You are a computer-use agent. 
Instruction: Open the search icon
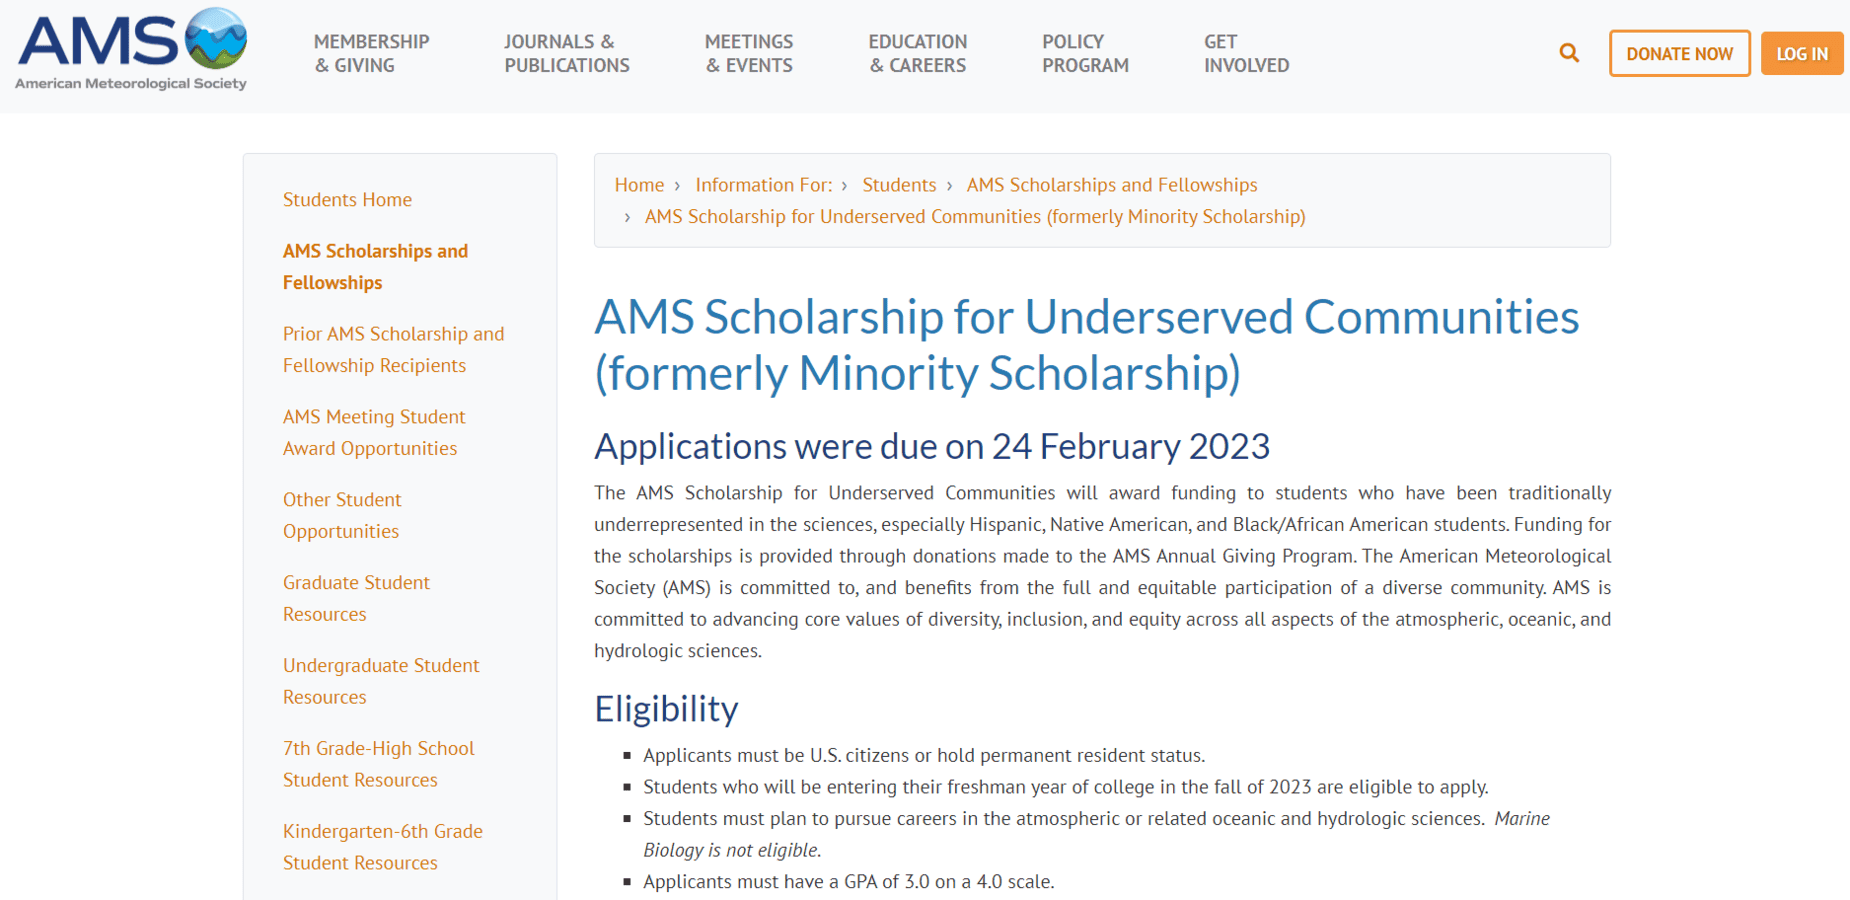click(x=1568, y=53)
